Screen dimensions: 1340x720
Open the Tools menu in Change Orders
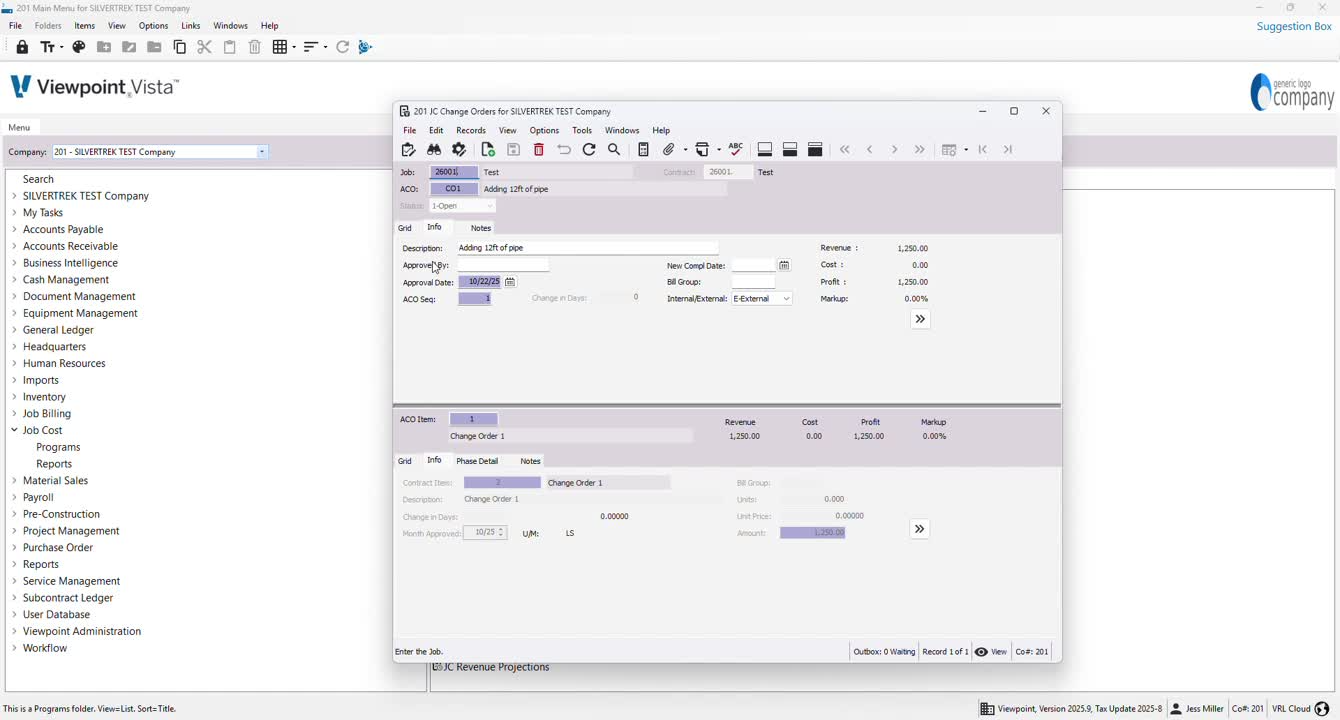(582, 131)
